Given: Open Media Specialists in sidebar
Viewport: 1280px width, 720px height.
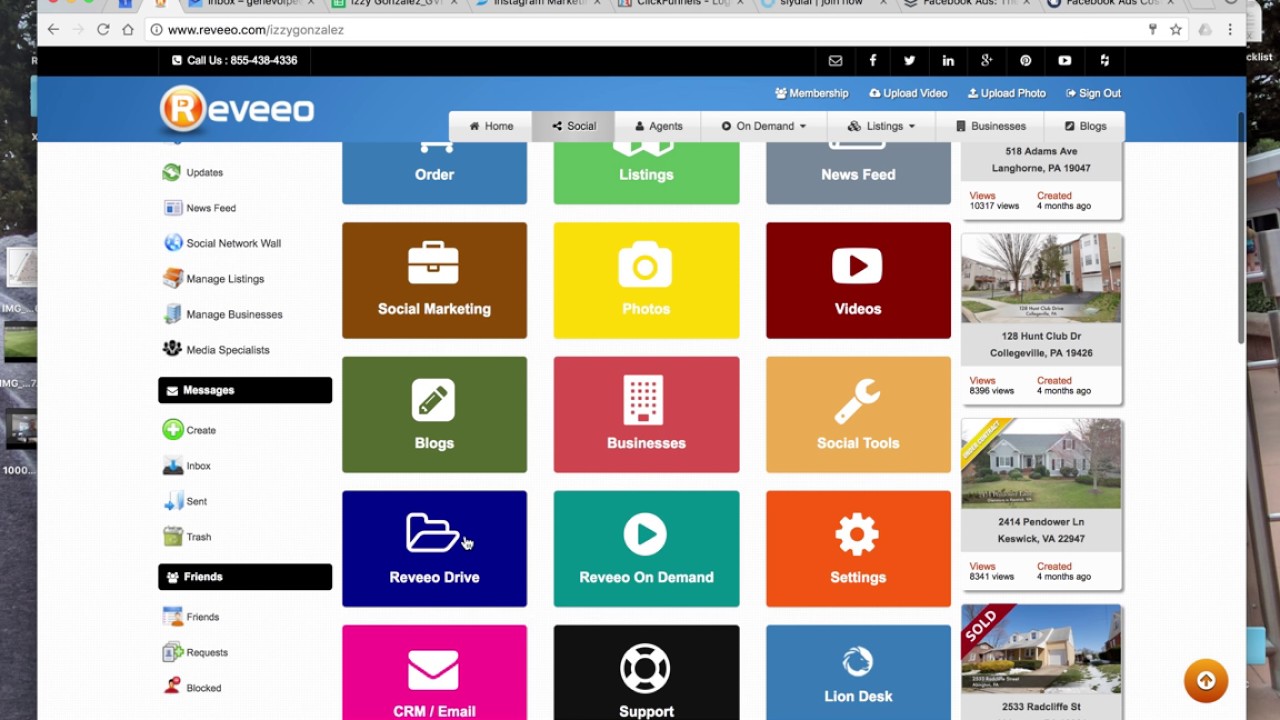Looking at the screenshot, I should (216, 350).
